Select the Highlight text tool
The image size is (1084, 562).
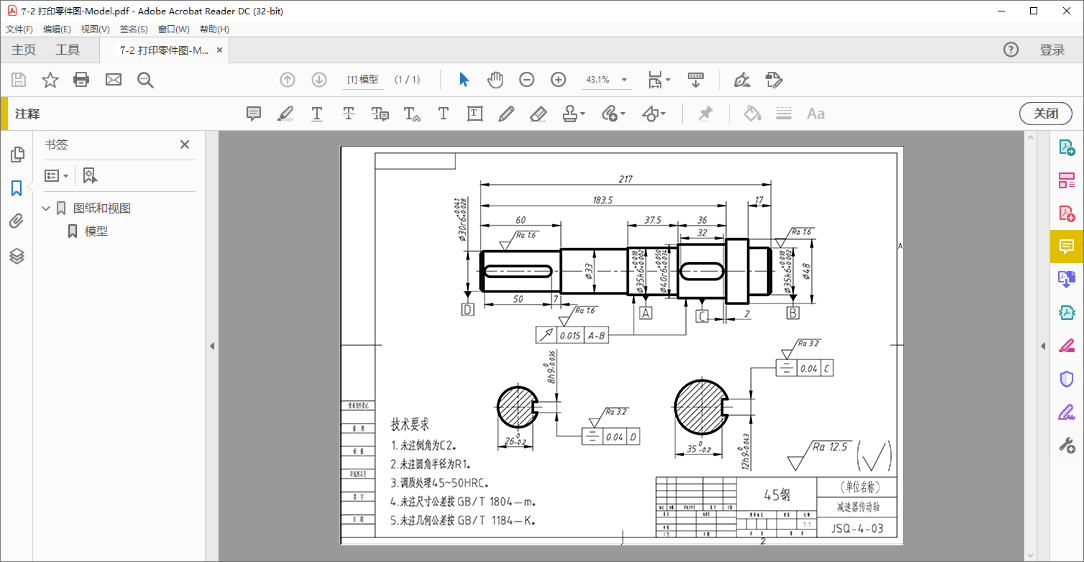click(x=285, y=114)
